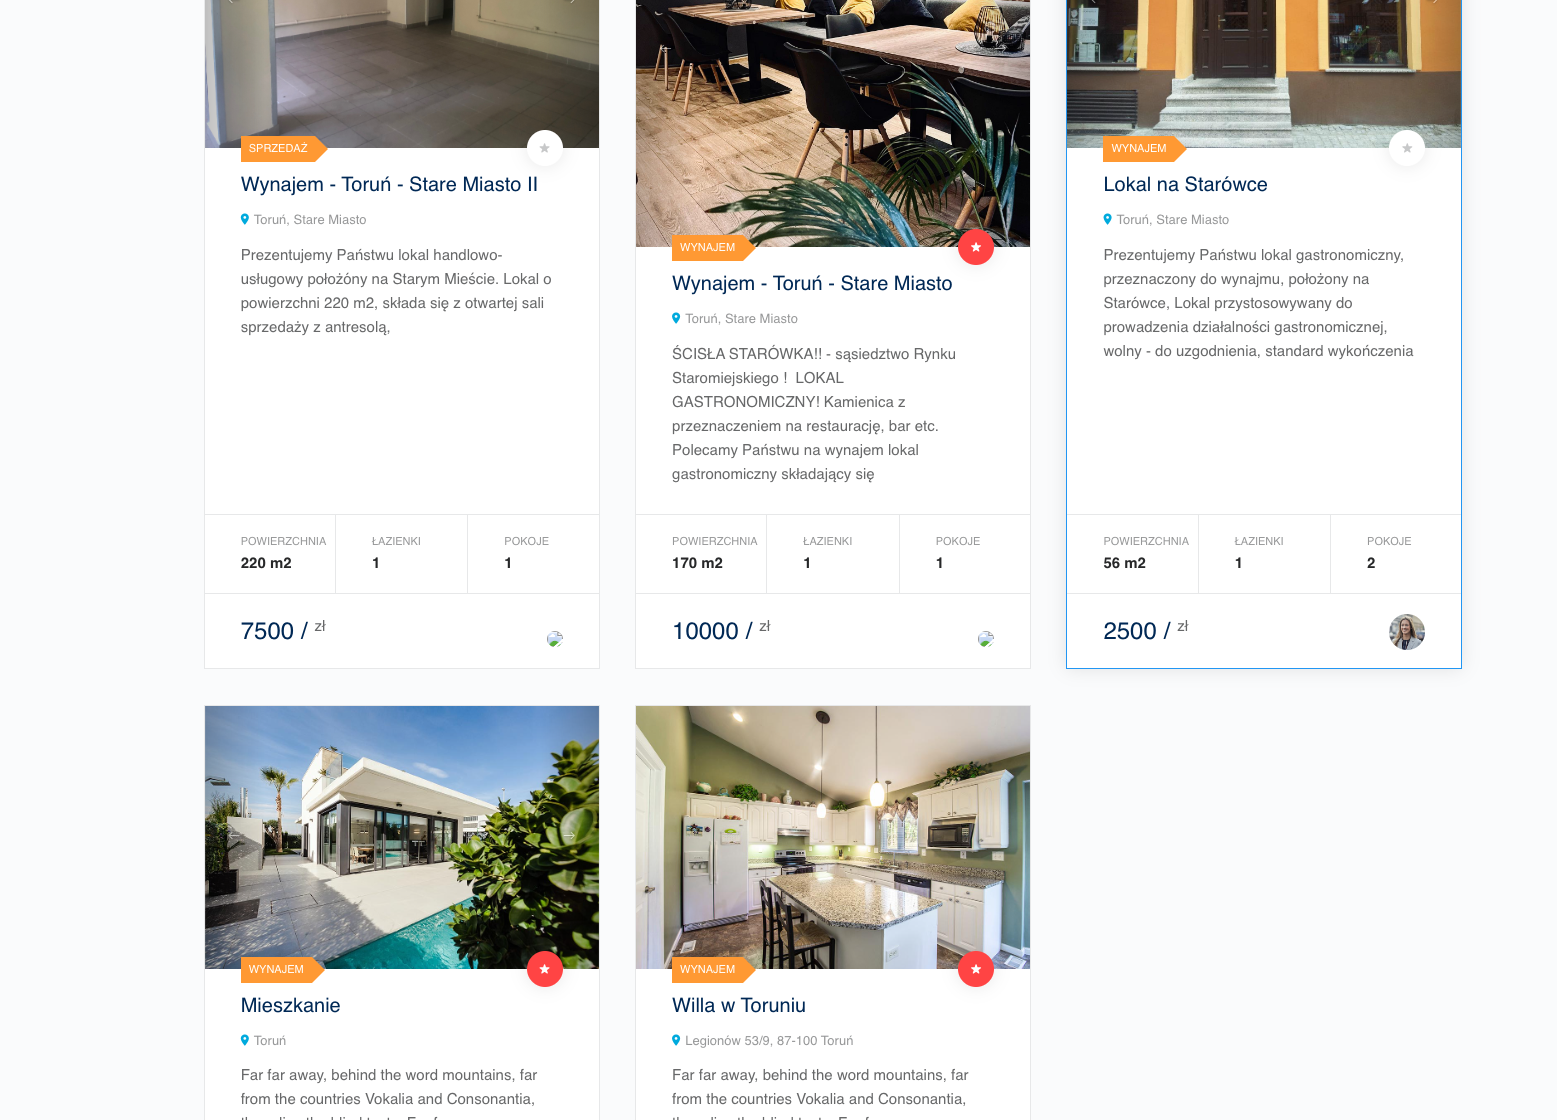
Task: Click WYNAJEM badge on Lokal na Starówce
Action: coord(1144,148)
